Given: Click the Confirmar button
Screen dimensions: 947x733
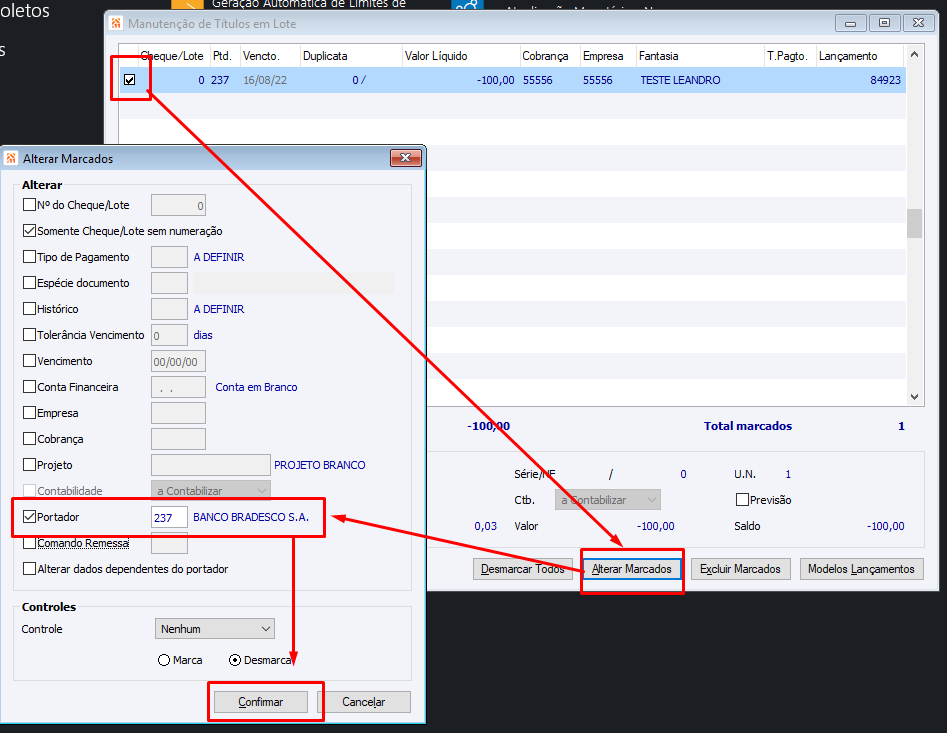Looking at the screenshot, I should coord(260,702).
